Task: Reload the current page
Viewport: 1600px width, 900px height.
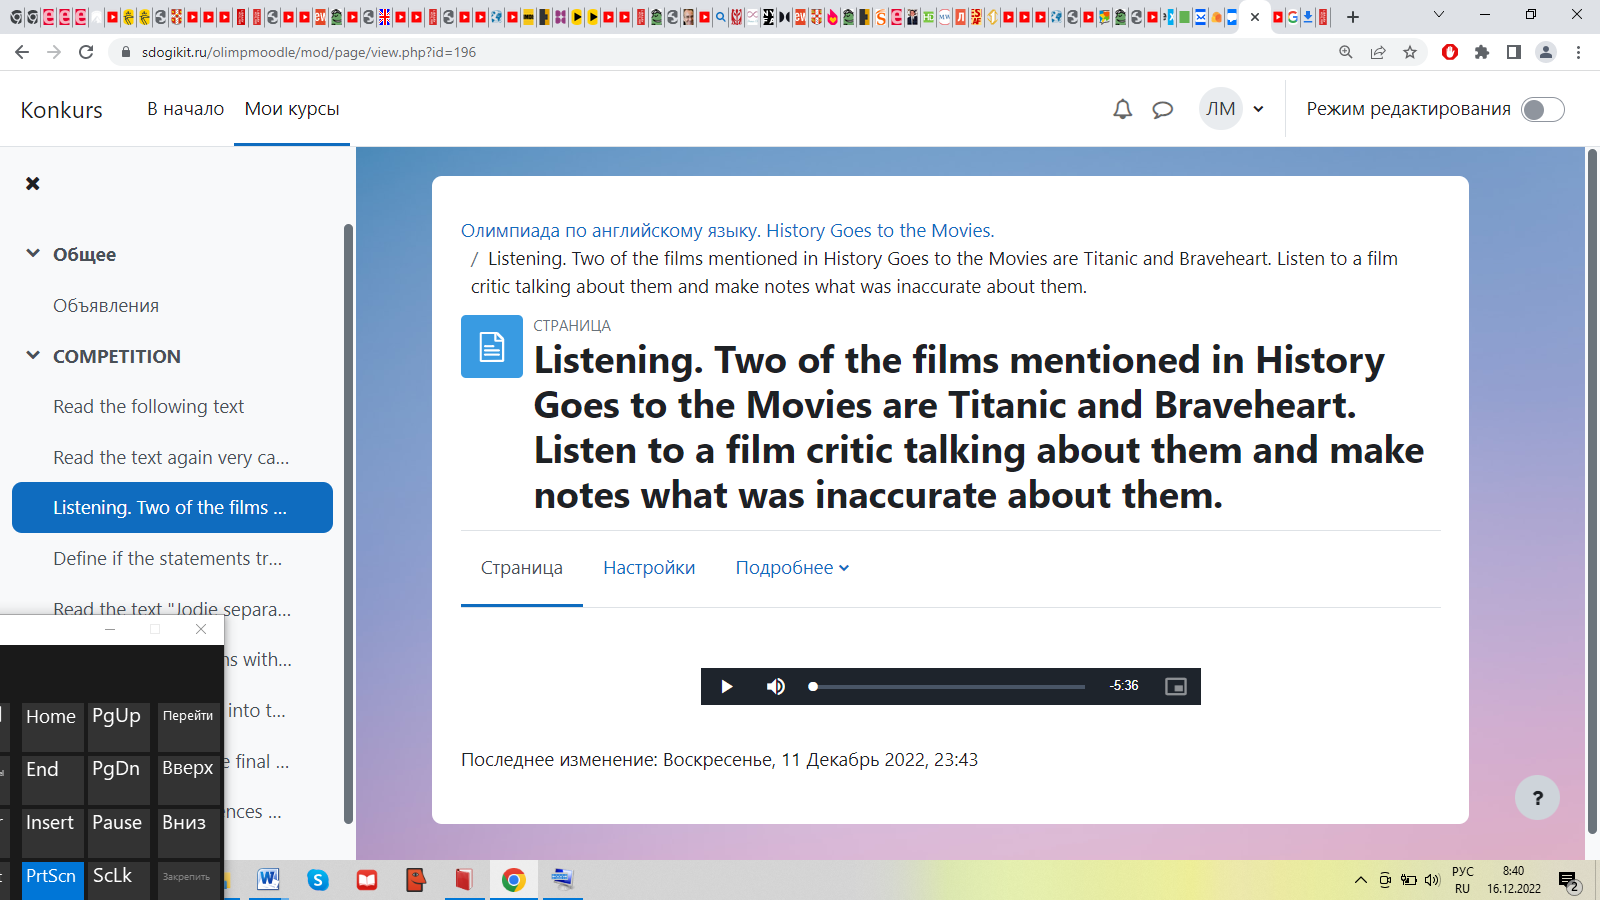Action: pyautogui.click(x=86, y=52)
